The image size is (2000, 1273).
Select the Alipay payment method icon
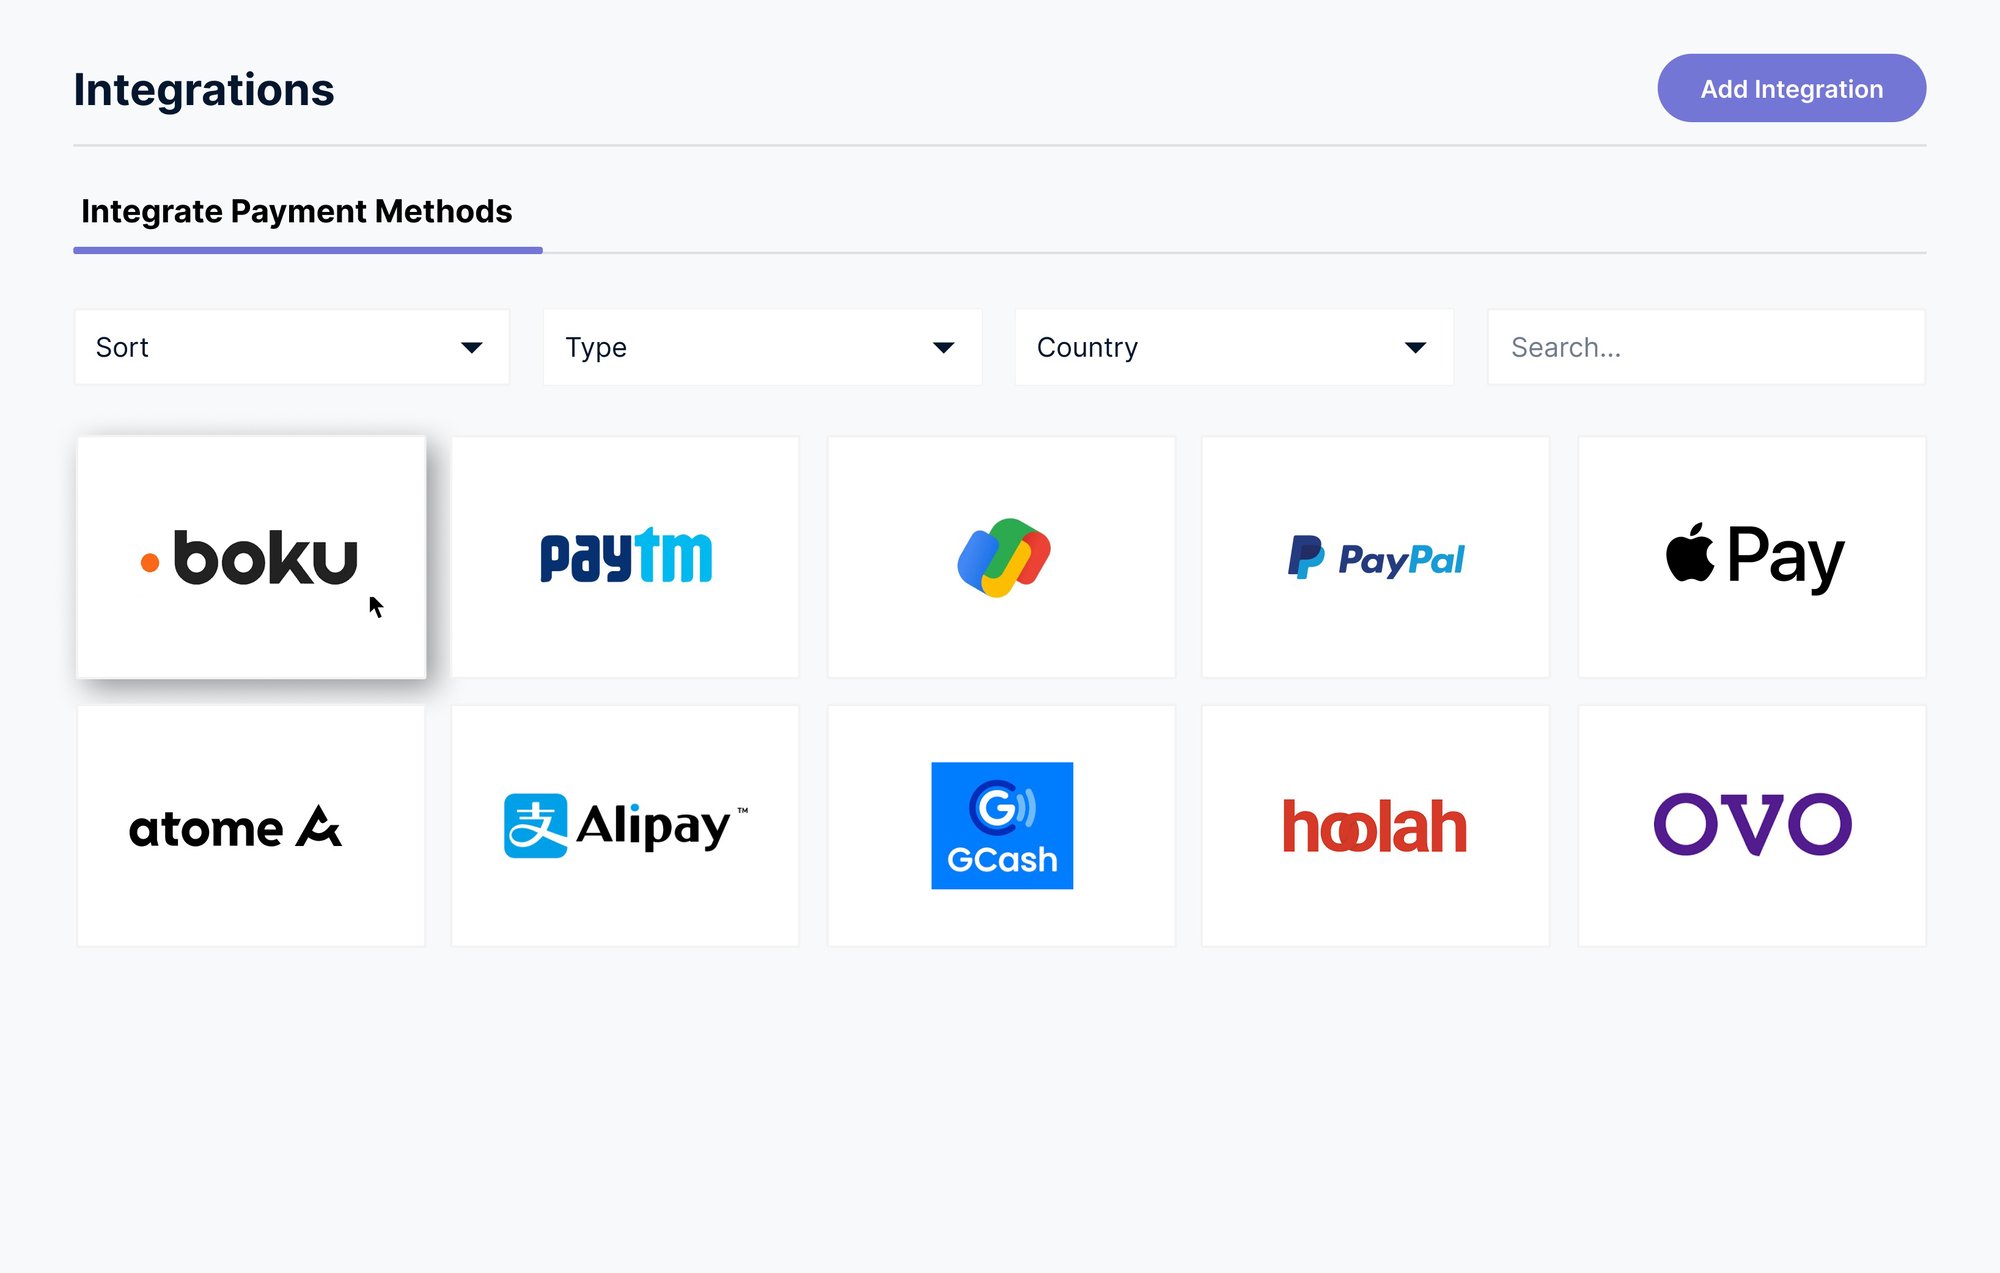coord(625,825)
